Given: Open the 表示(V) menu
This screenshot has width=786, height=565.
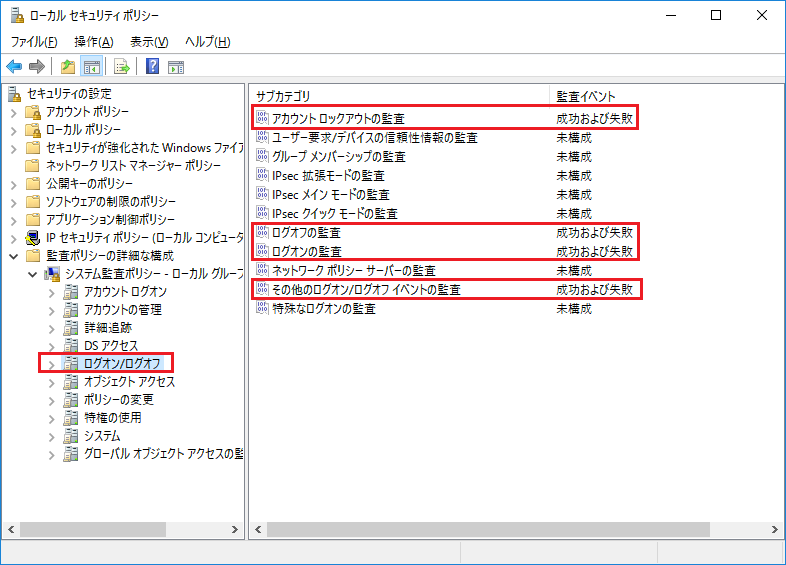Looking at the screenshot, I should click(149, 42).
